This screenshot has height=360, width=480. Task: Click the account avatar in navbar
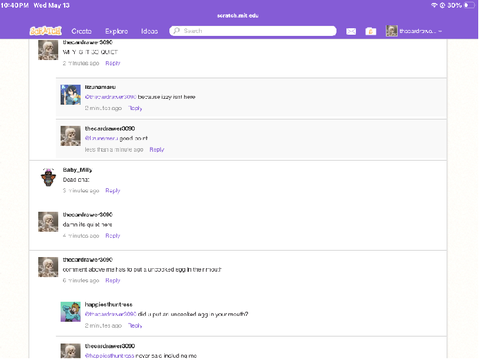392,31
